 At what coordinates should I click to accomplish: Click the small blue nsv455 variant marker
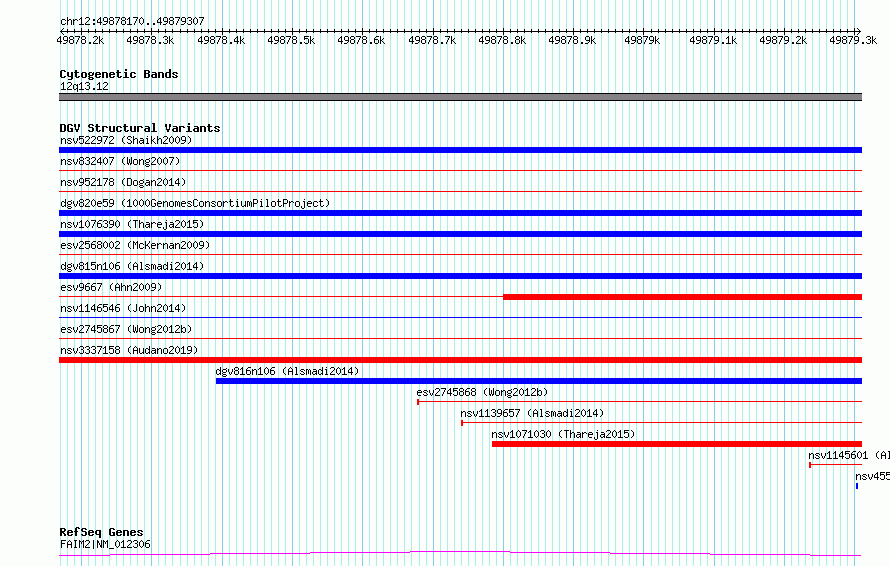(x=857, y=486)
